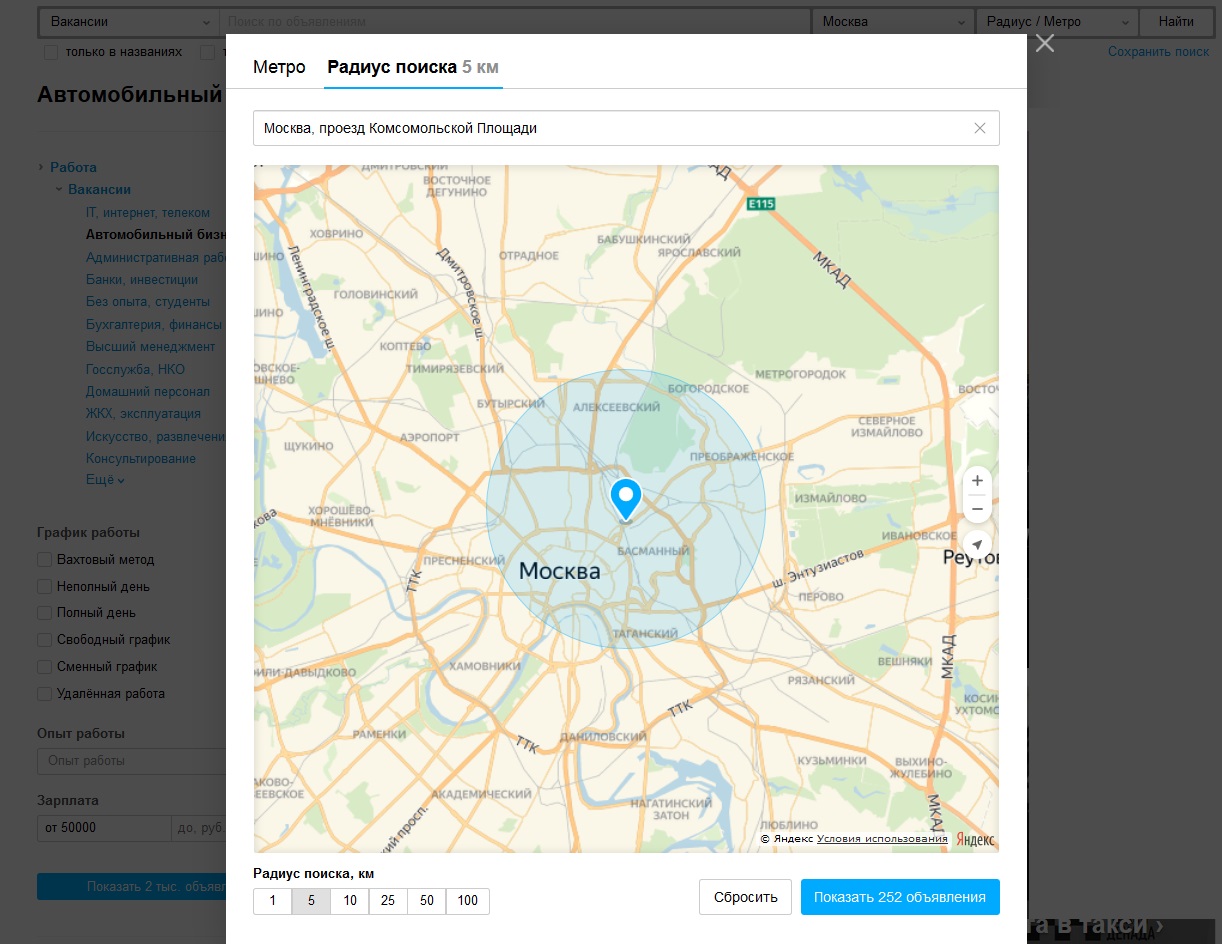Enable the Вахтовый метод checkbox
The image size is (1222, 944).
44,560
